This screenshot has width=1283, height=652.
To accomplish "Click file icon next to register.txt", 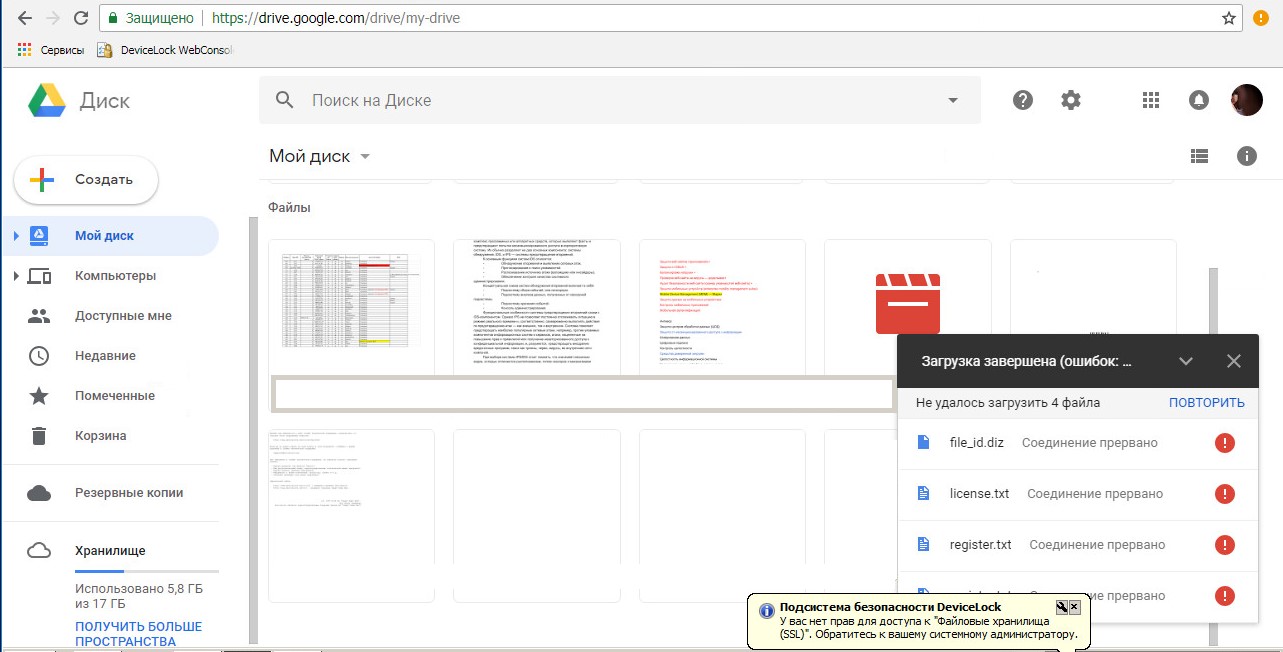I will (x=925, y=545).
